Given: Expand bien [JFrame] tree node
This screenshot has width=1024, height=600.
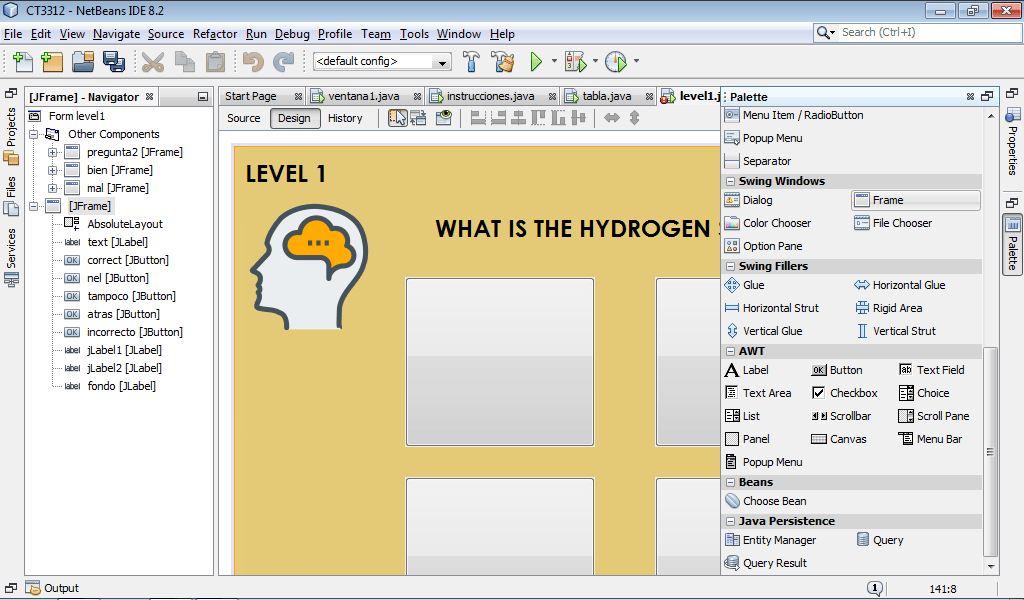Looking at the screenshot, I should pyautogui.click(x=52, y=170).
